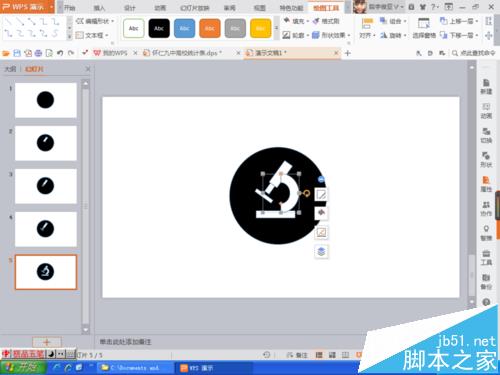Click the save disk icon
The height and width of the screenshot is (375, 500).
coord(17,53)
